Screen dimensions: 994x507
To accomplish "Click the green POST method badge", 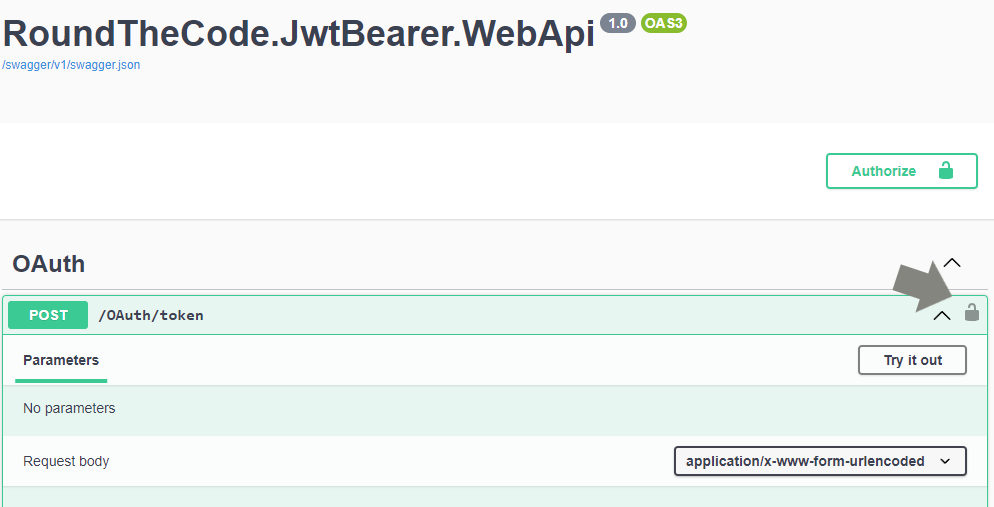I will (48, 315).
